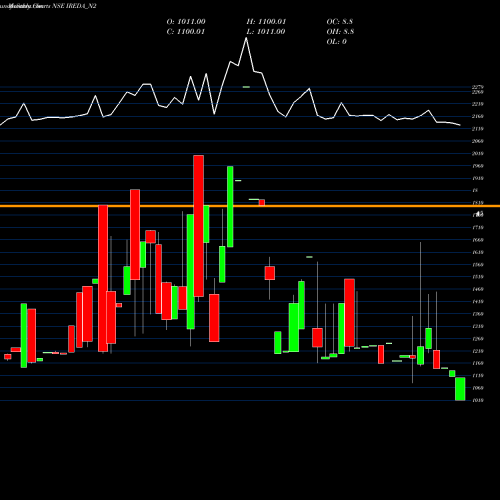Click the lowest price axis label
Image resolution: width=500 pixels, height=500 pixels.
pyautogui.click(x=478, y=400)
